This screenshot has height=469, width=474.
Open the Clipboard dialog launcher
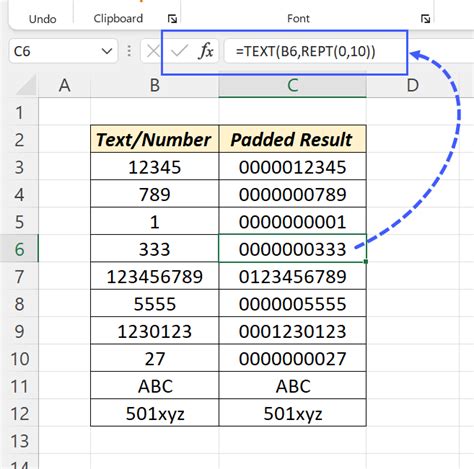coord(172,19)
